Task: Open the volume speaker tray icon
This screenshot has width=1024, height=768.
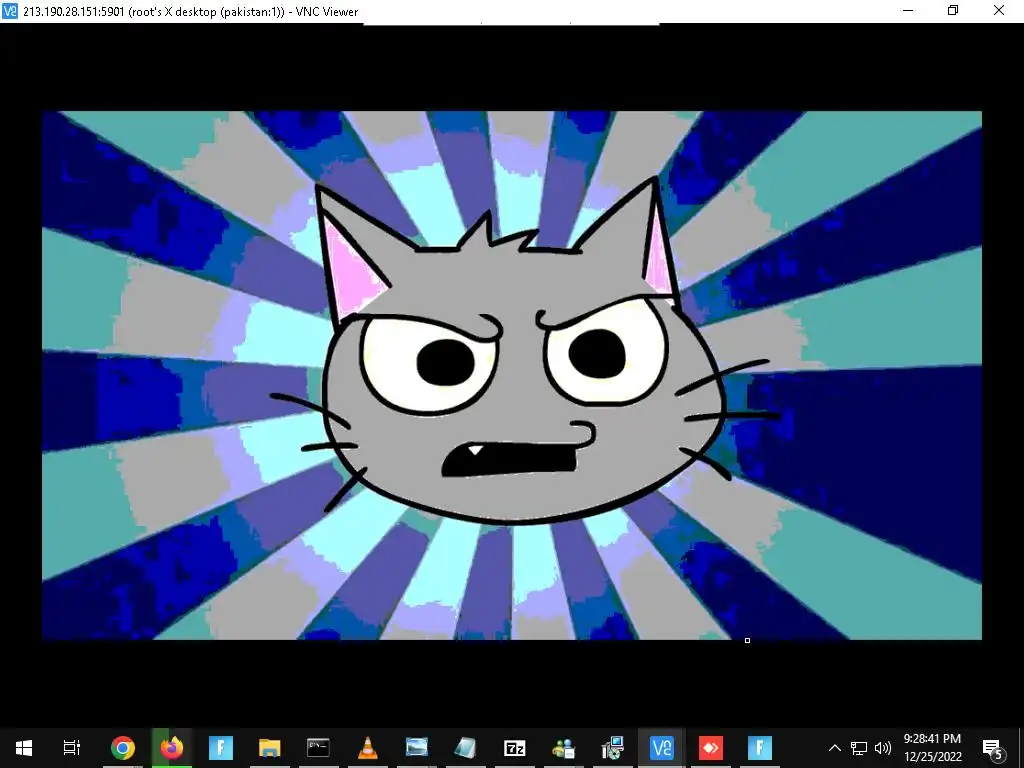Action: coord(883,748)
